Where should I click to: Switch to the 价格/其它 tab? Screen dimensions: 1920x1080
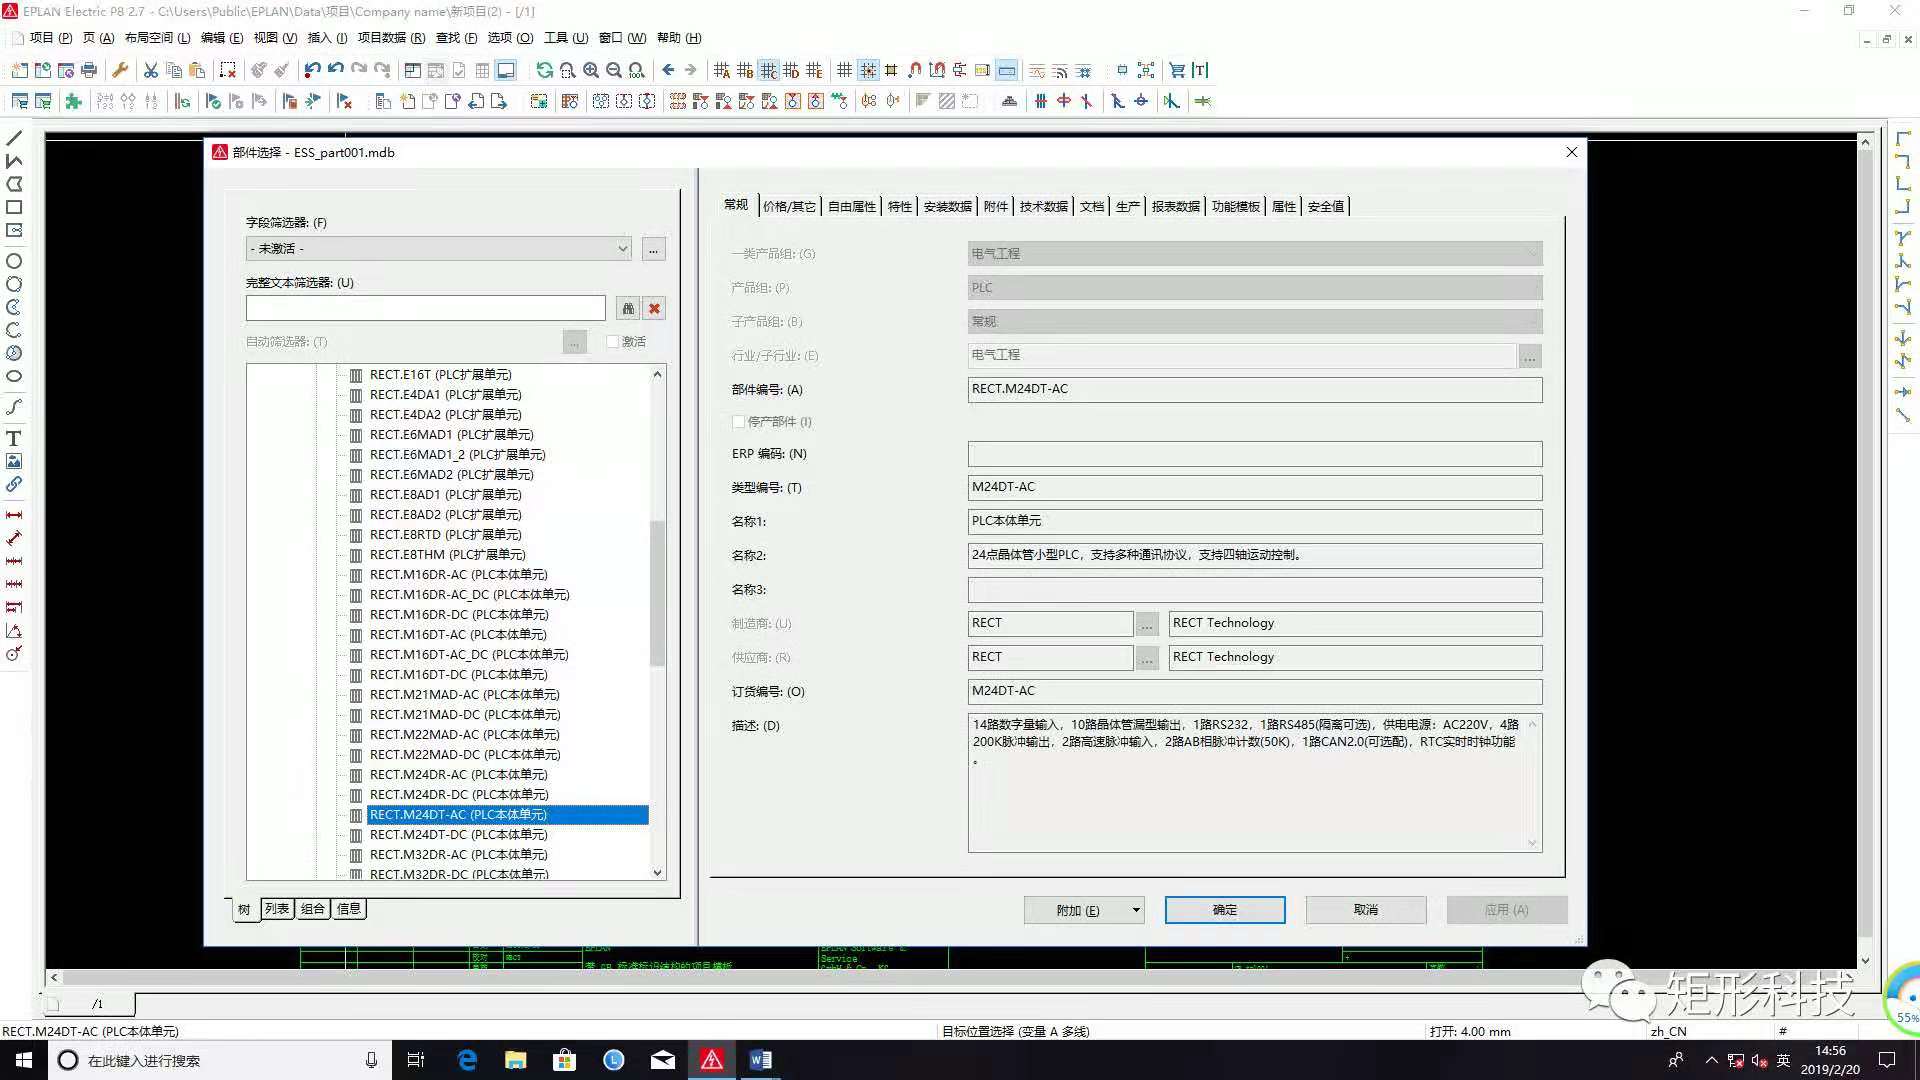coord(789,207)
